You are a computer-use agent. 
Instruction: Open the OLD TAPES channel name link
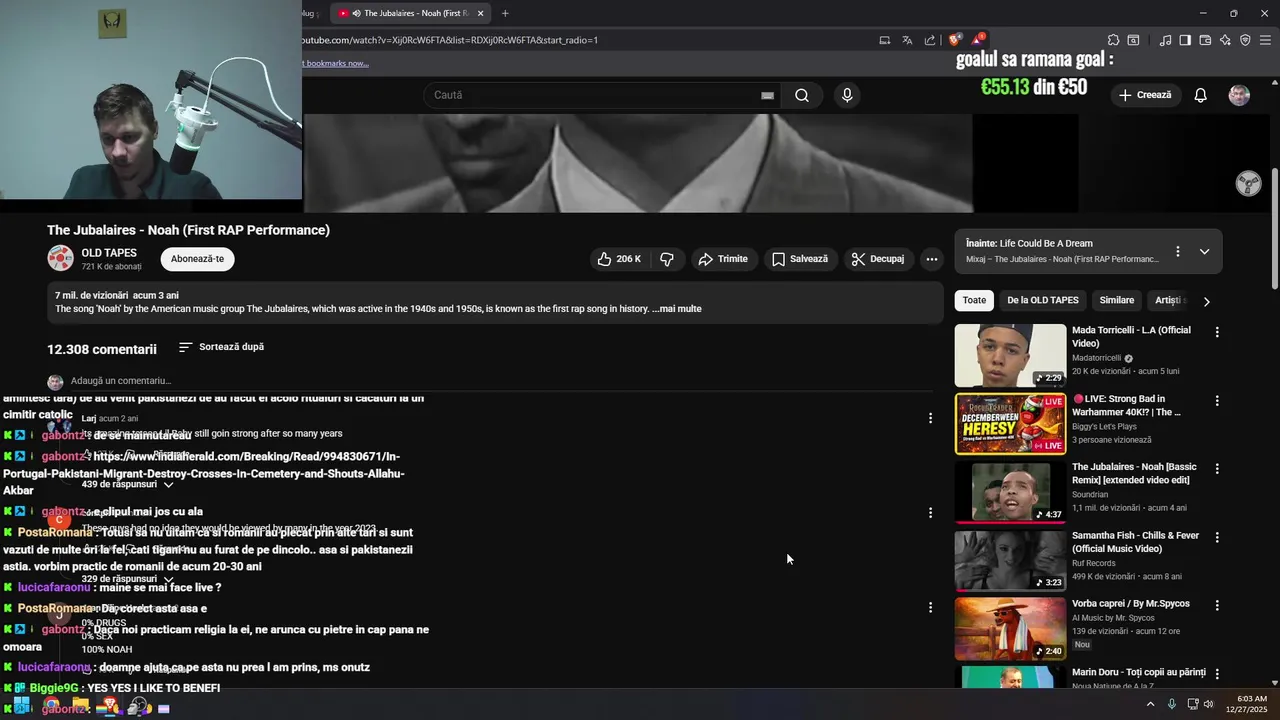pyautogui.click(x=109, y=253)
